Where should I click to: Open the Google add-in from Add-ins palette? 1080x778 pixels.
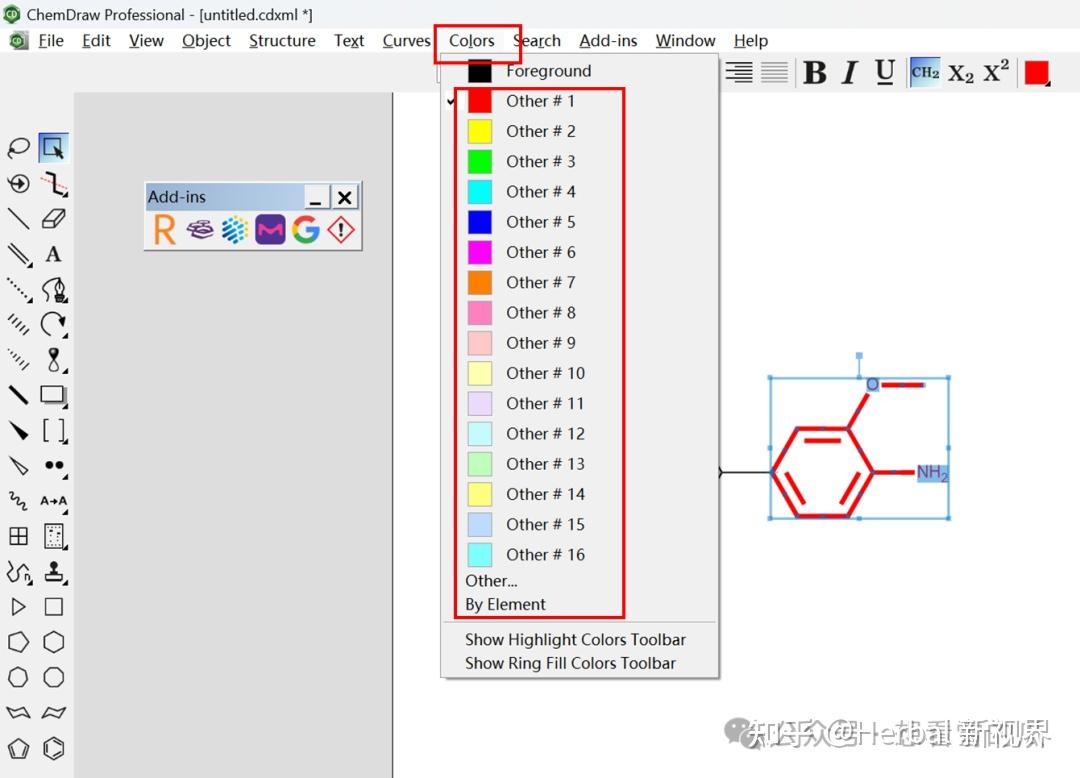coord(305,229)
